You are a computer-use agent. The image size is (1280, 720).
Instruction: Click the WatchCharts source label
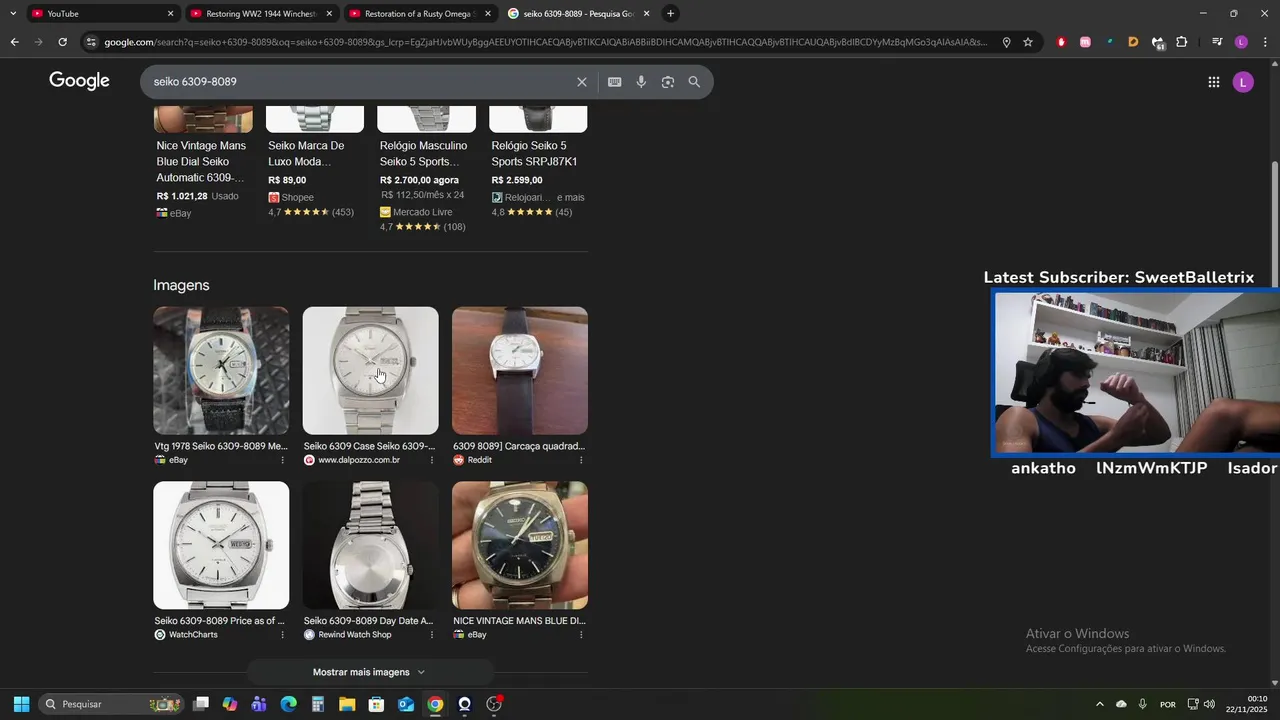pyautogui.click(x=193, y=635)
